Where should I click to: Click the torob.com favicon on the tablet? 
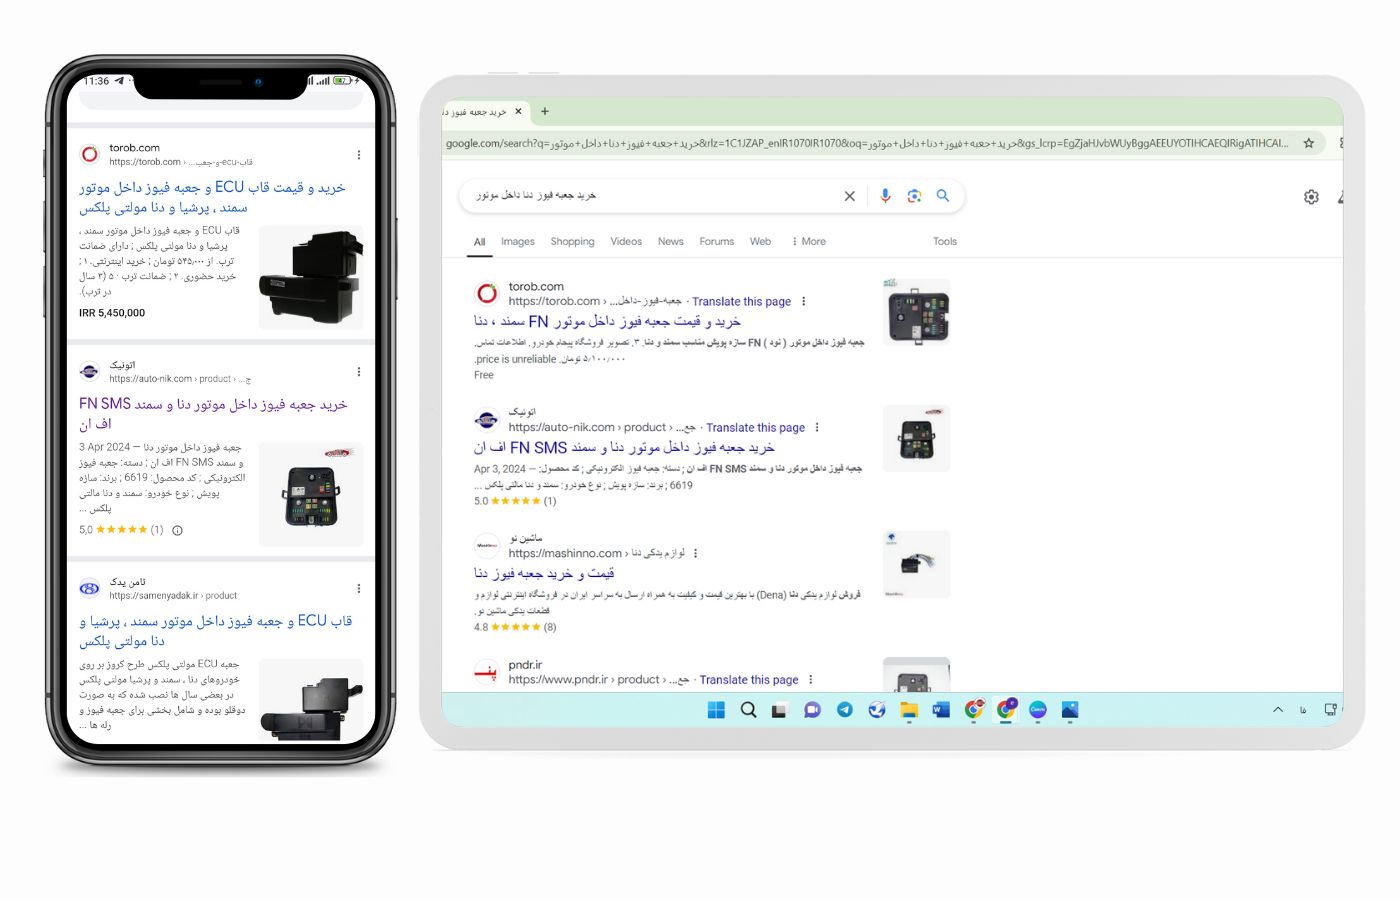coord(487,293)
